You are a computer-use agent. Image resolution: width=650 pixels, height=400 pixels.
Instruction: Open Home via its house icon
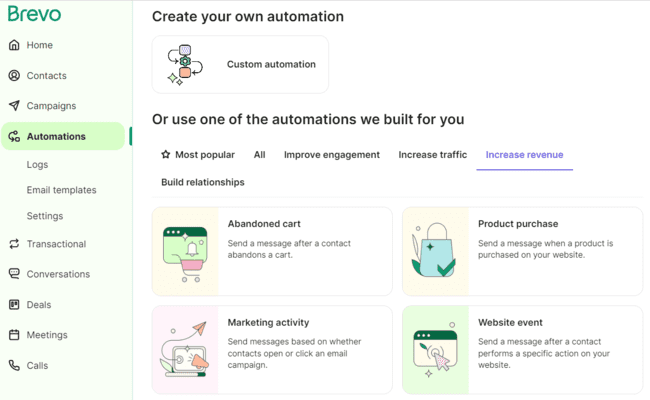click(x=14, y=45)
